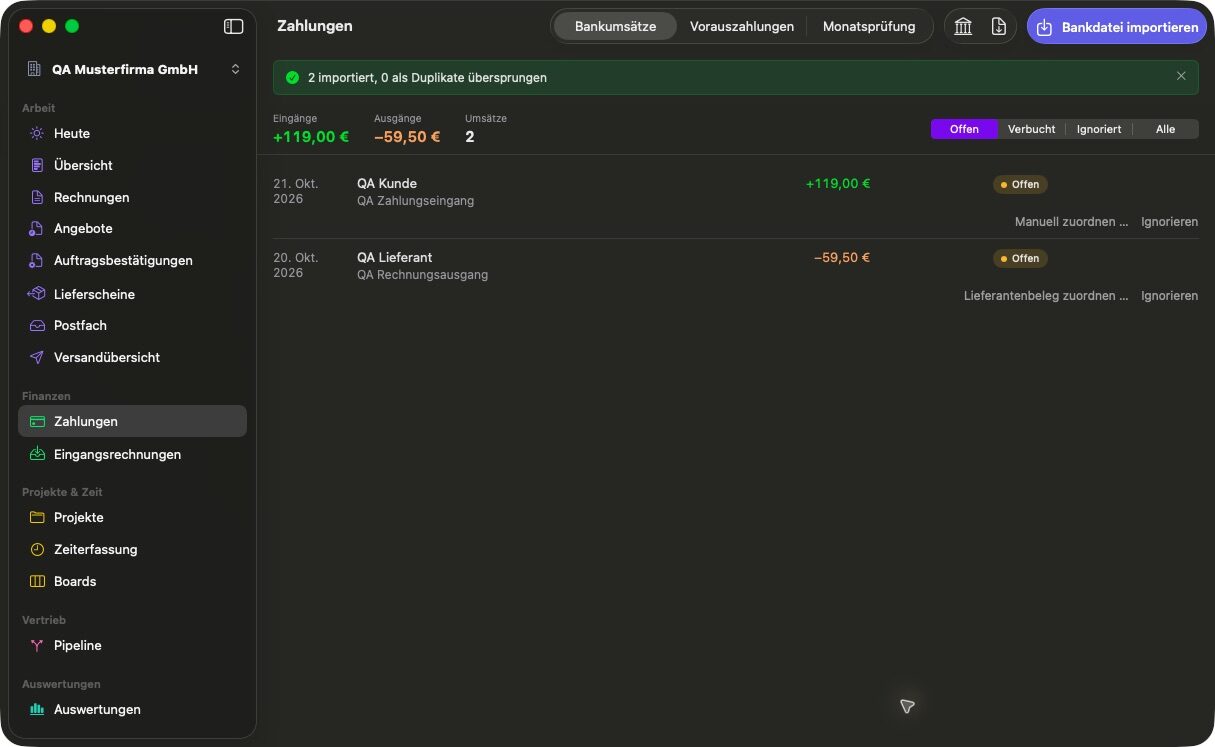This screenshot has height=747, width=1215.
Task: Switch to the Monatsprüfung tab
Action: (869, 27)
